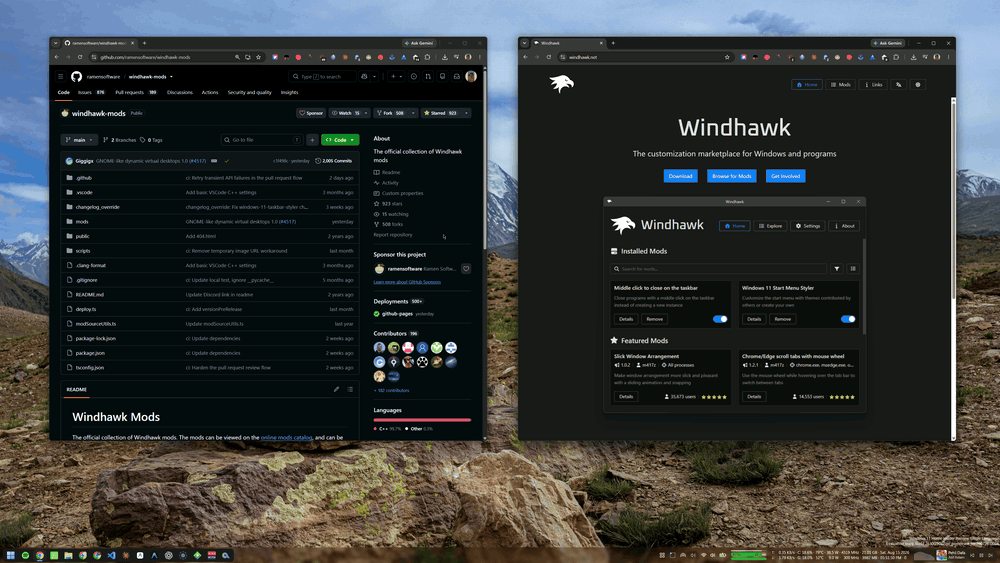The height and width of the screenshot is (563, 1000).
Task: Click the Sponsor button on repository
Action: [x=311, y=113]
